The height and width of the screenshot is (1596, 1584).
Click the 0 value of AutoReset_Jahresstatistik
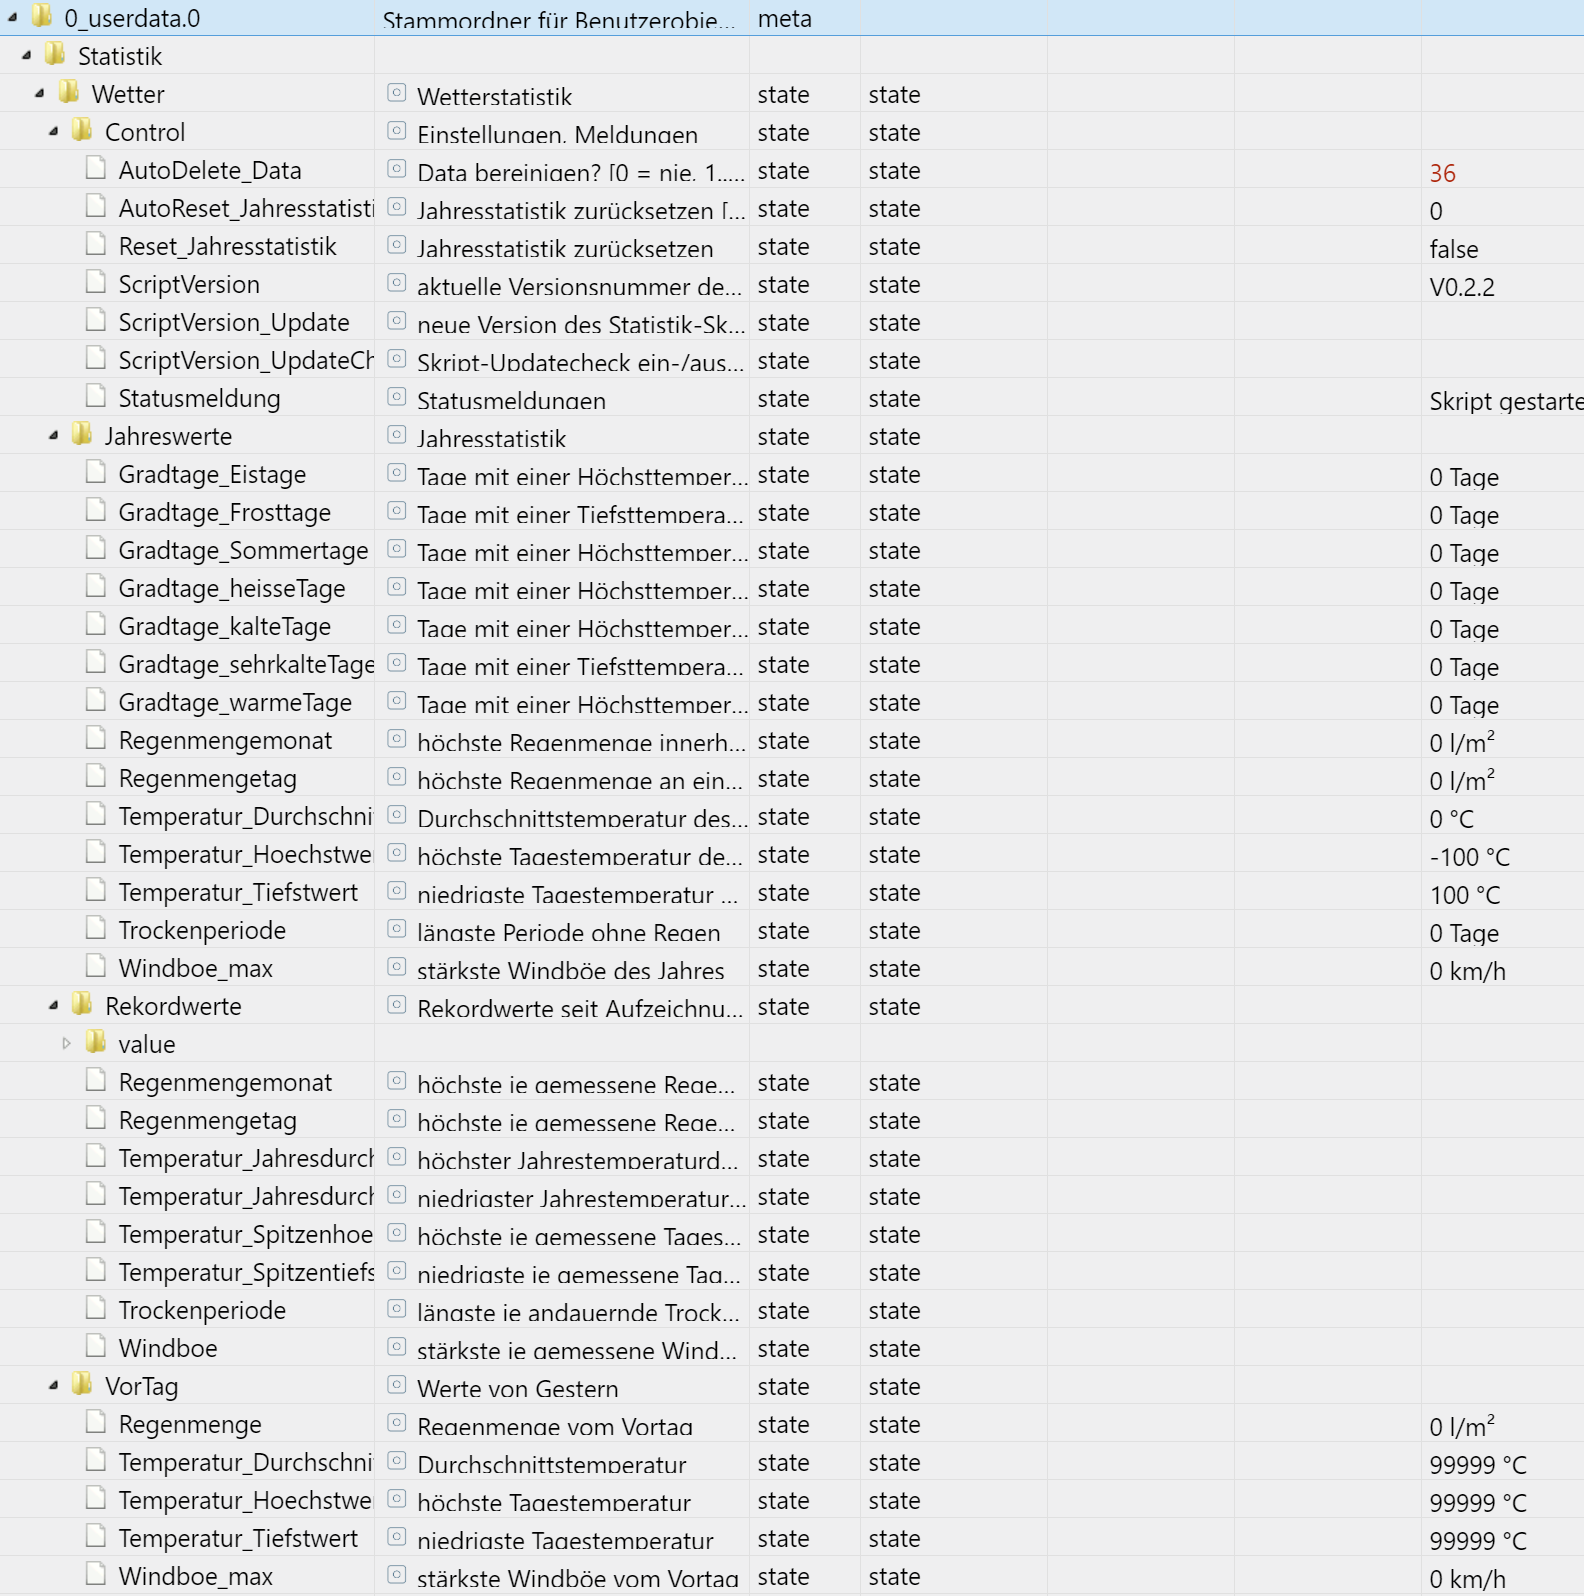[x=1436, y=211]
